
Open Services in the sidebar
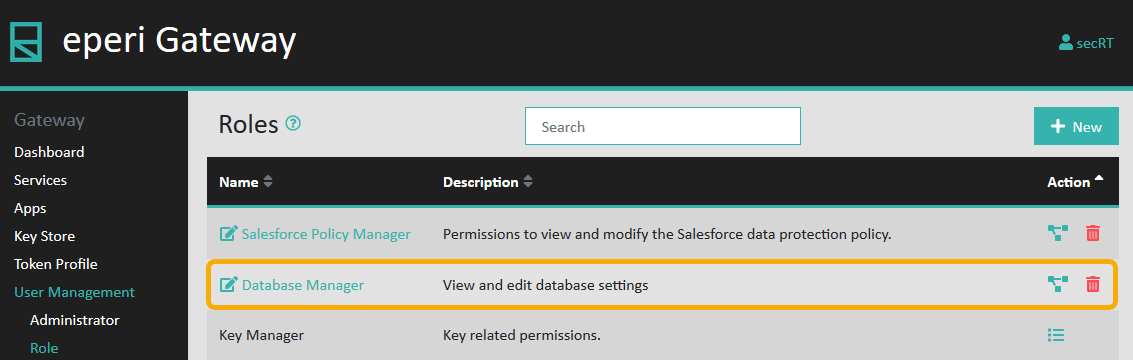40,180
